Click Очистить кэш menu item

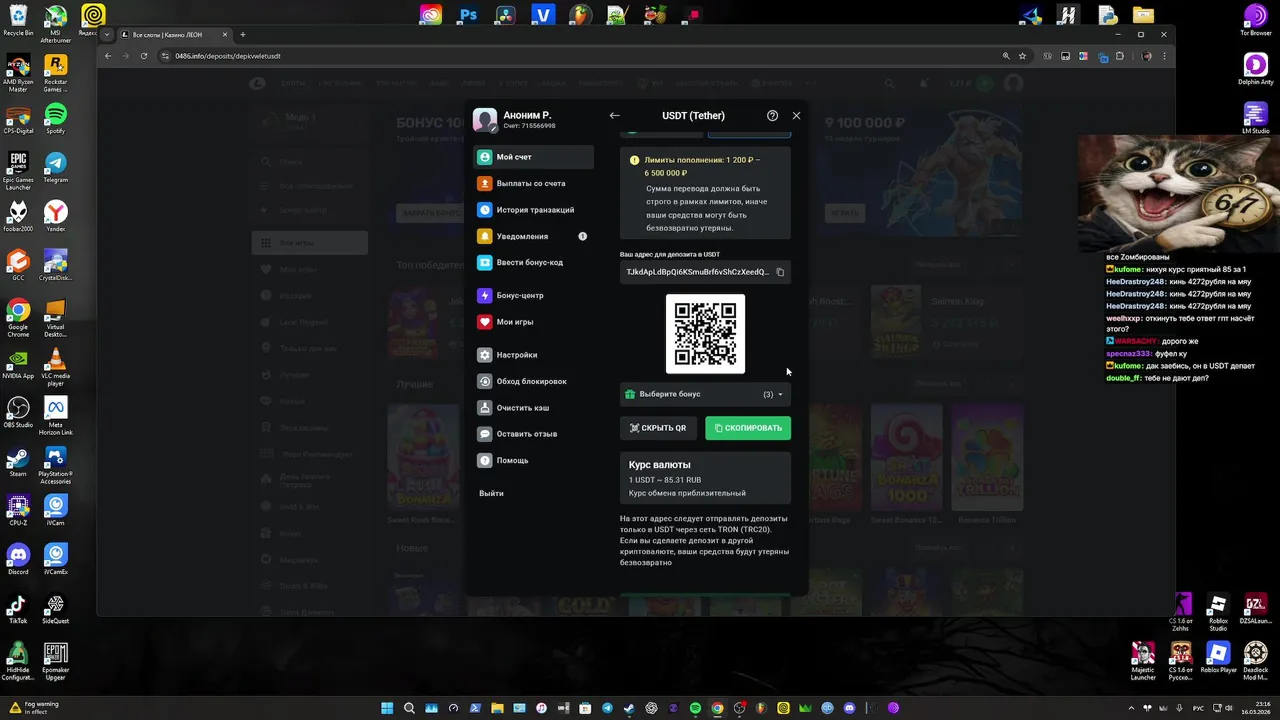coord(533,408)
